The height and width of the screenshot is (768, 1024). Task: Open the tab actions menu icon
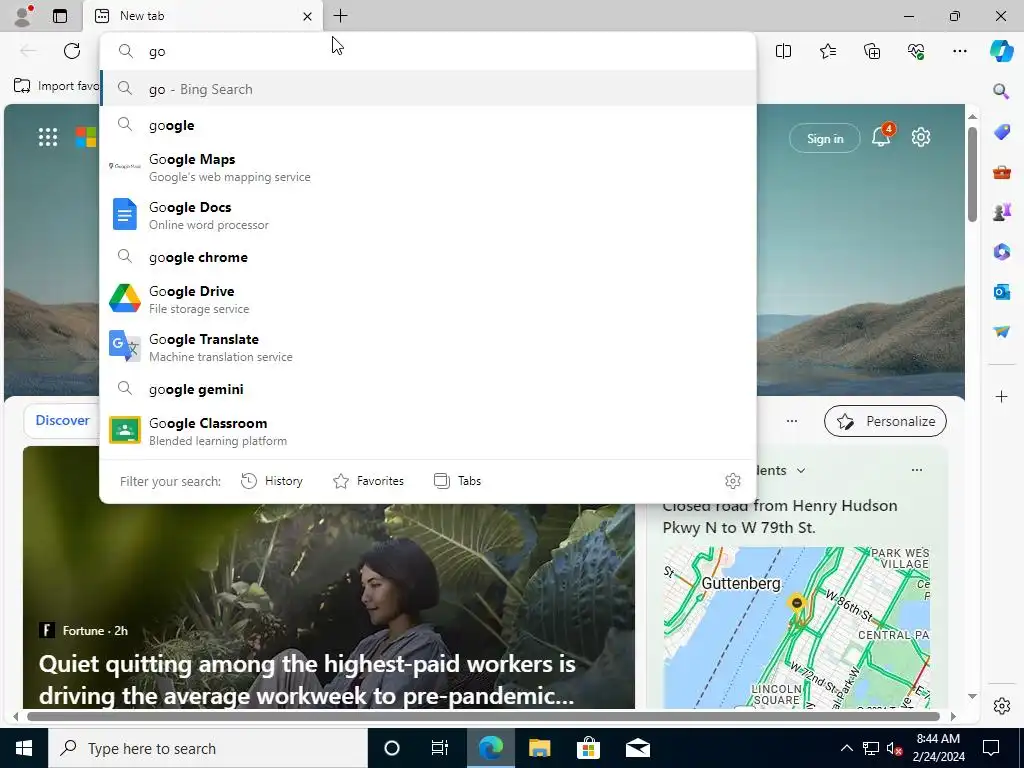click(59, 16)
